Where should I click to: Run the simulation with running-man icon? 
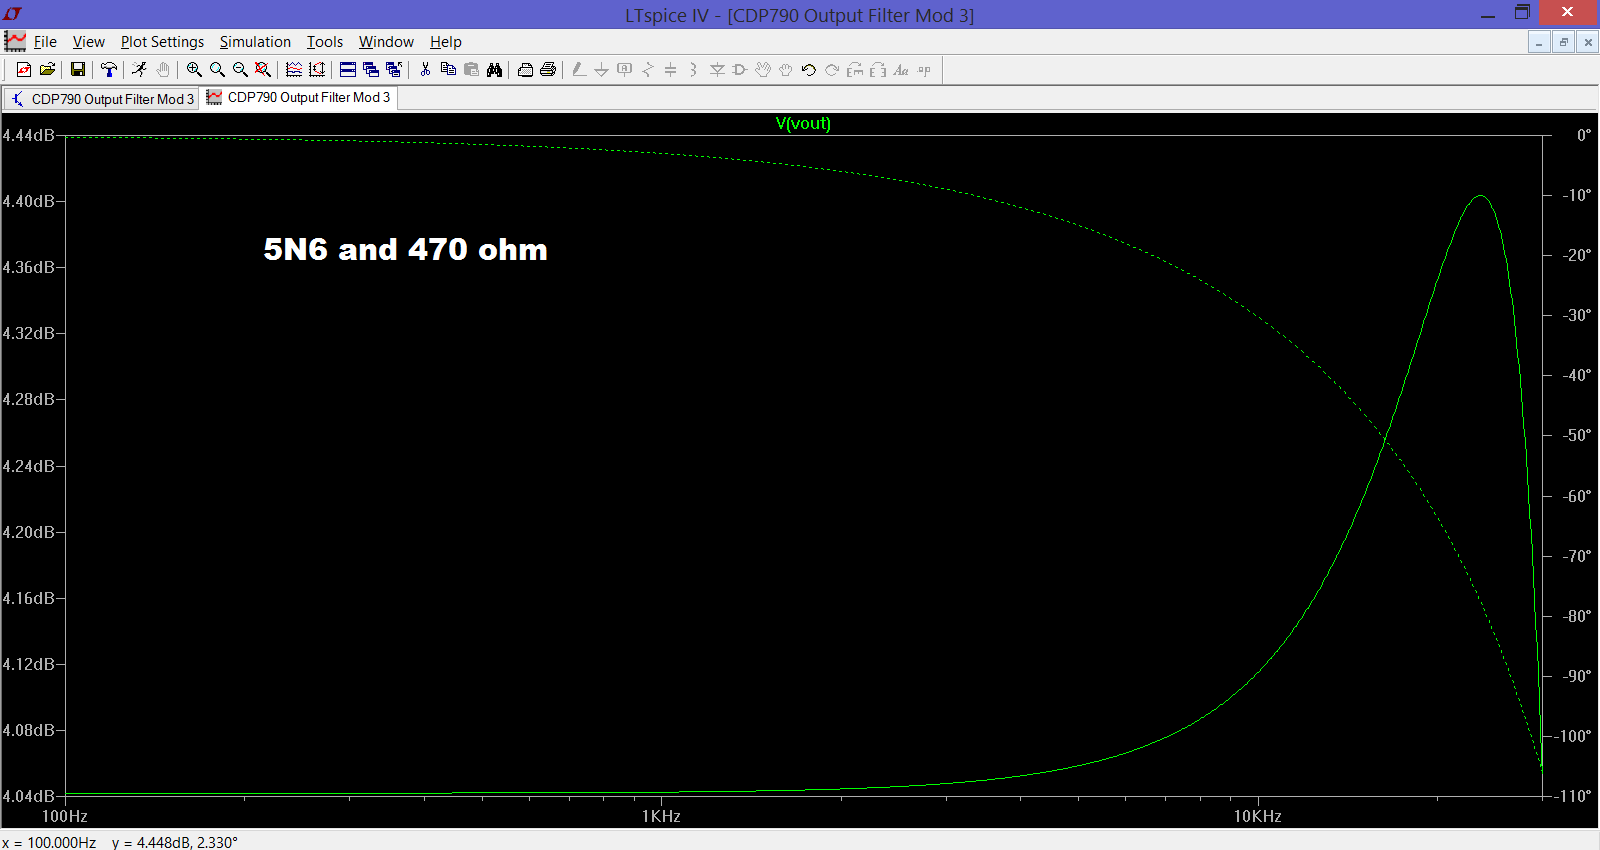139,69
